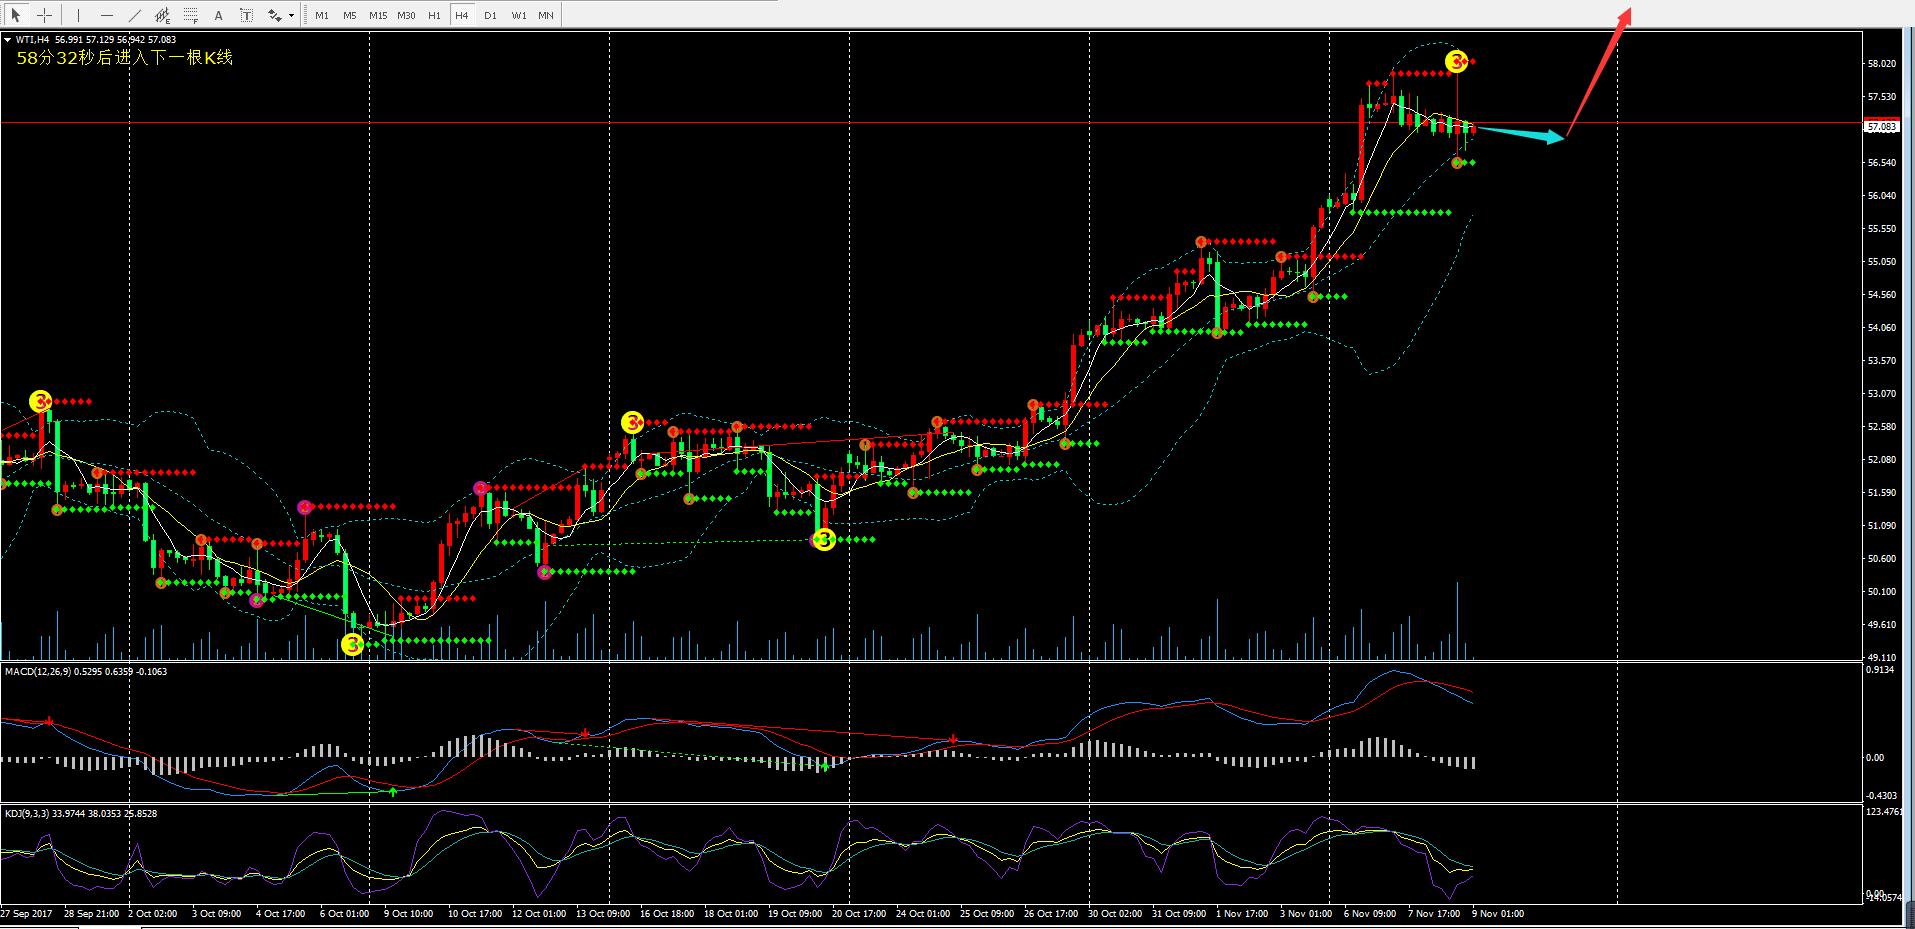Click the 10 Oct 17:00 time label
The height and width of the screenshot is (929, 1915).
pos(475,914)
